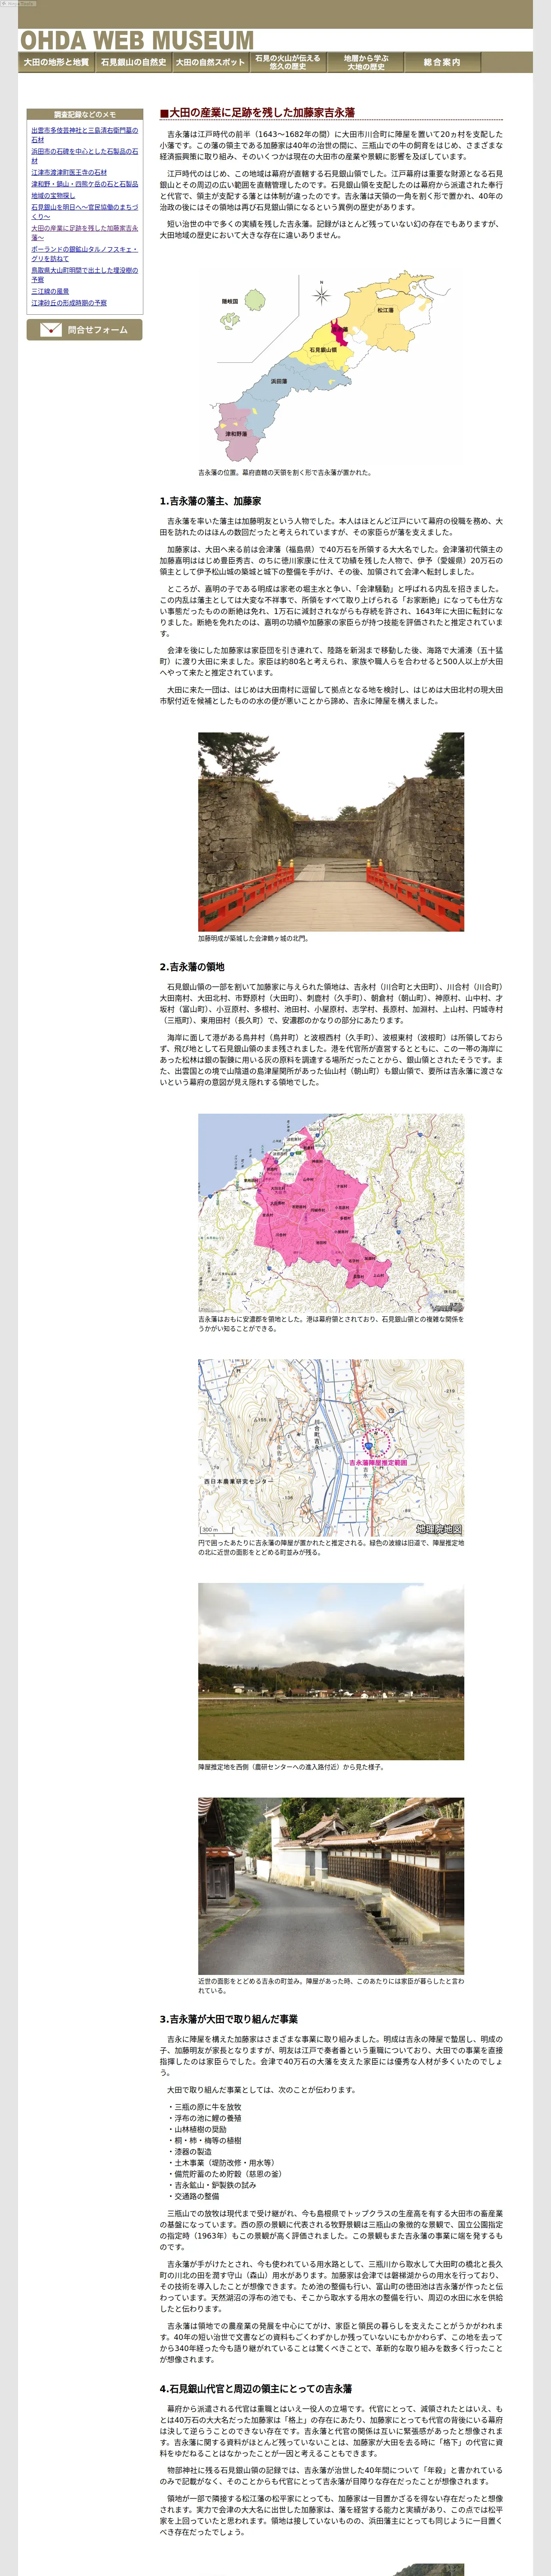Open link 鳥取県大山町明間で出土した埋没樹の予察
This screenshot has width=551, height=2576.
[x=85, y=275]
